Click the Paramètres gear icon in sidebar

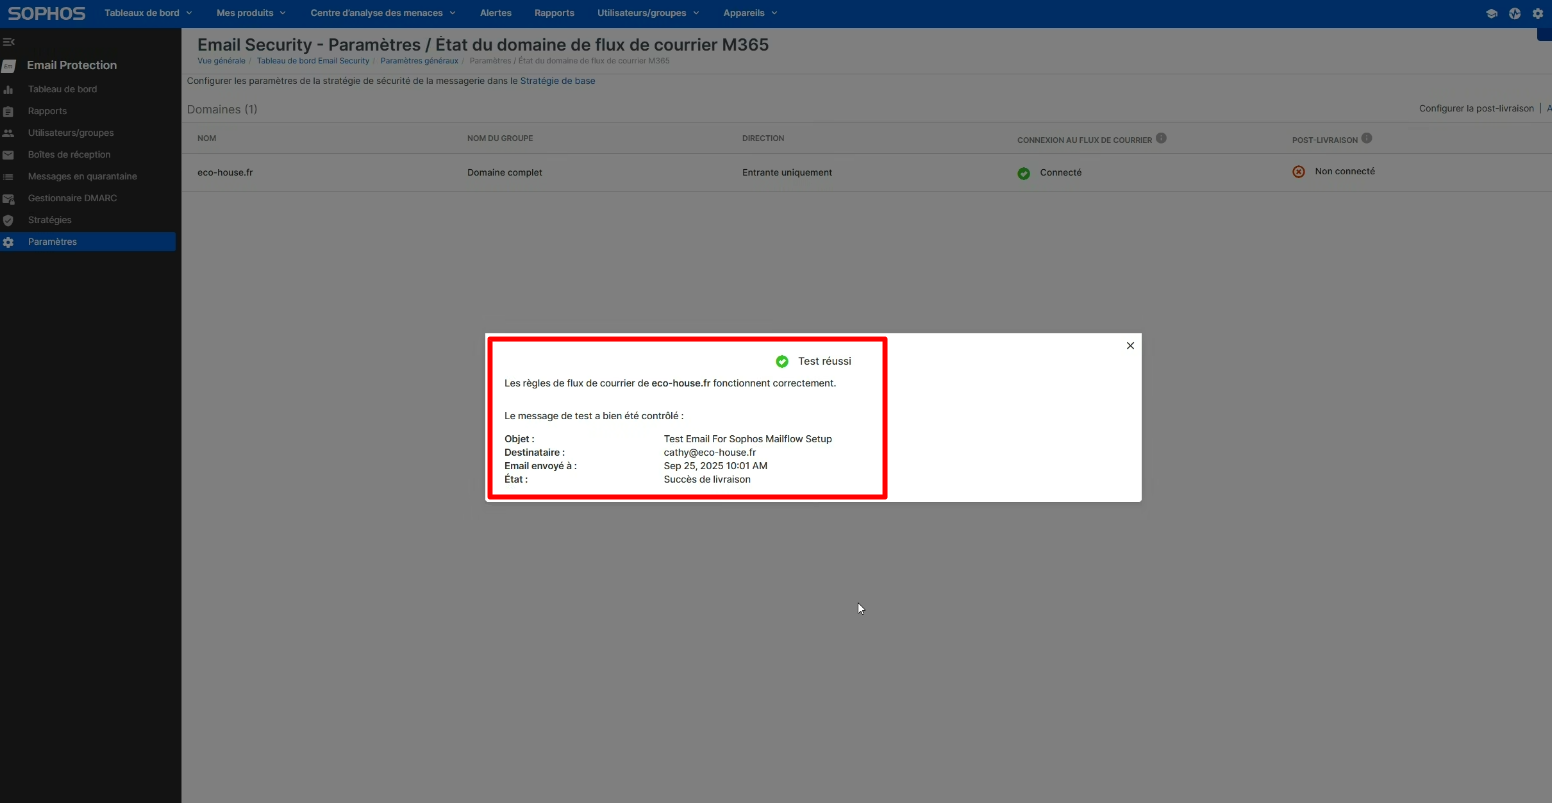point(8,242)
